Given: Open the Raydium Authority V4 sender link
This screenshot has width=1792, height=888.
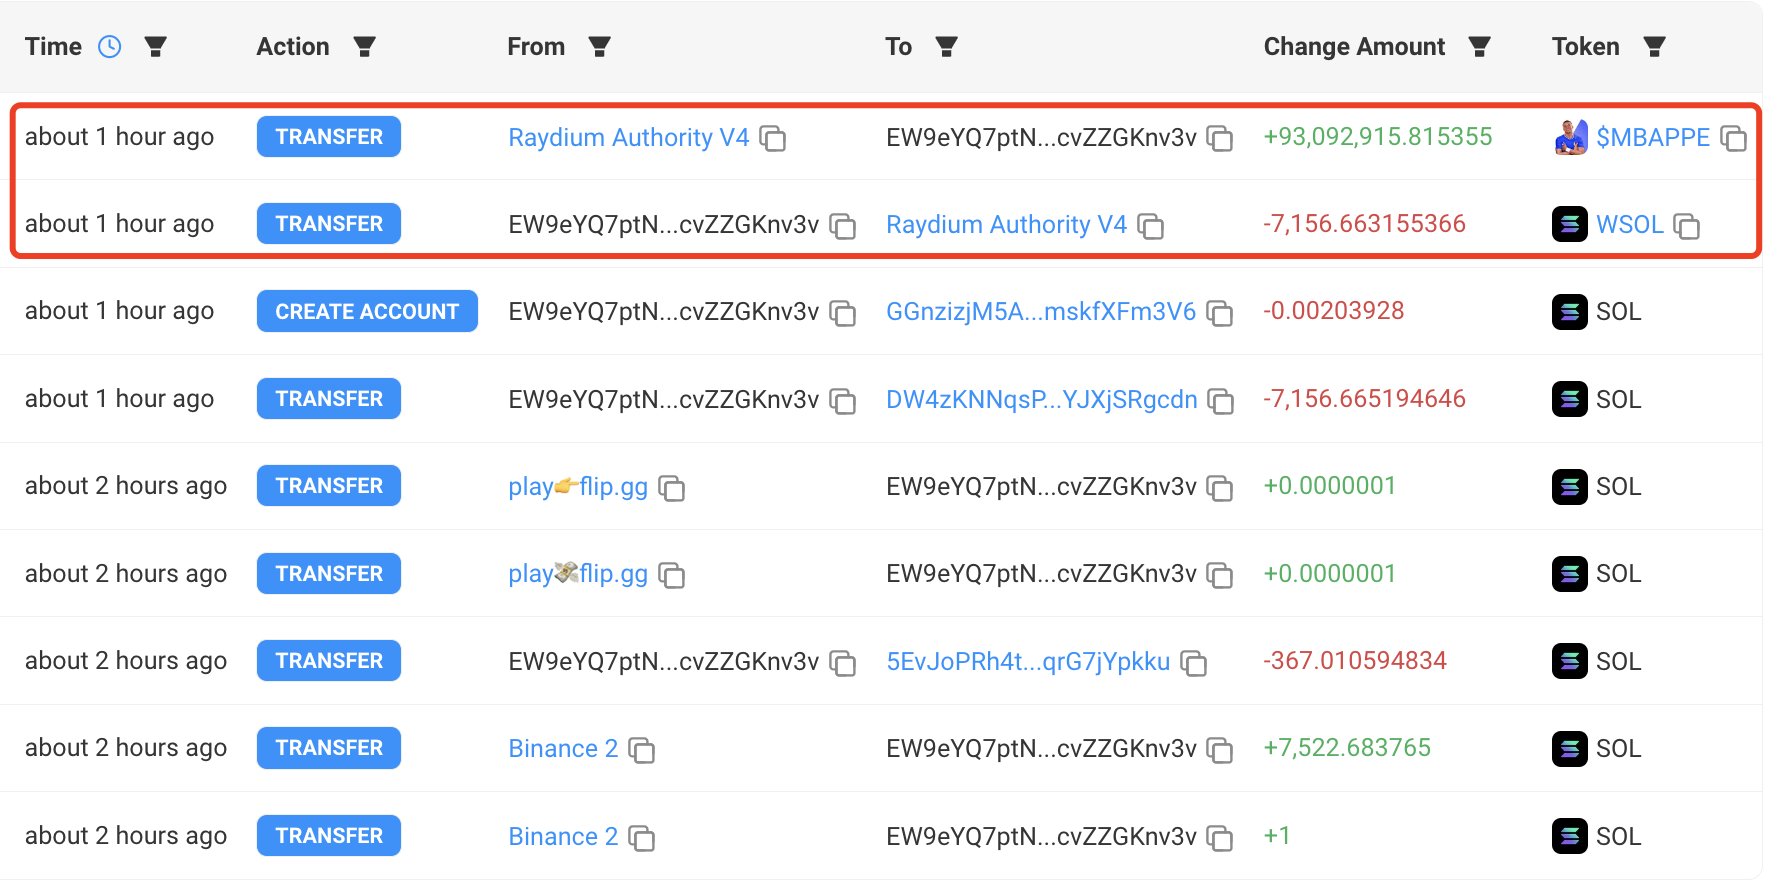Looking at the screenshot, I should click(628, 138).
